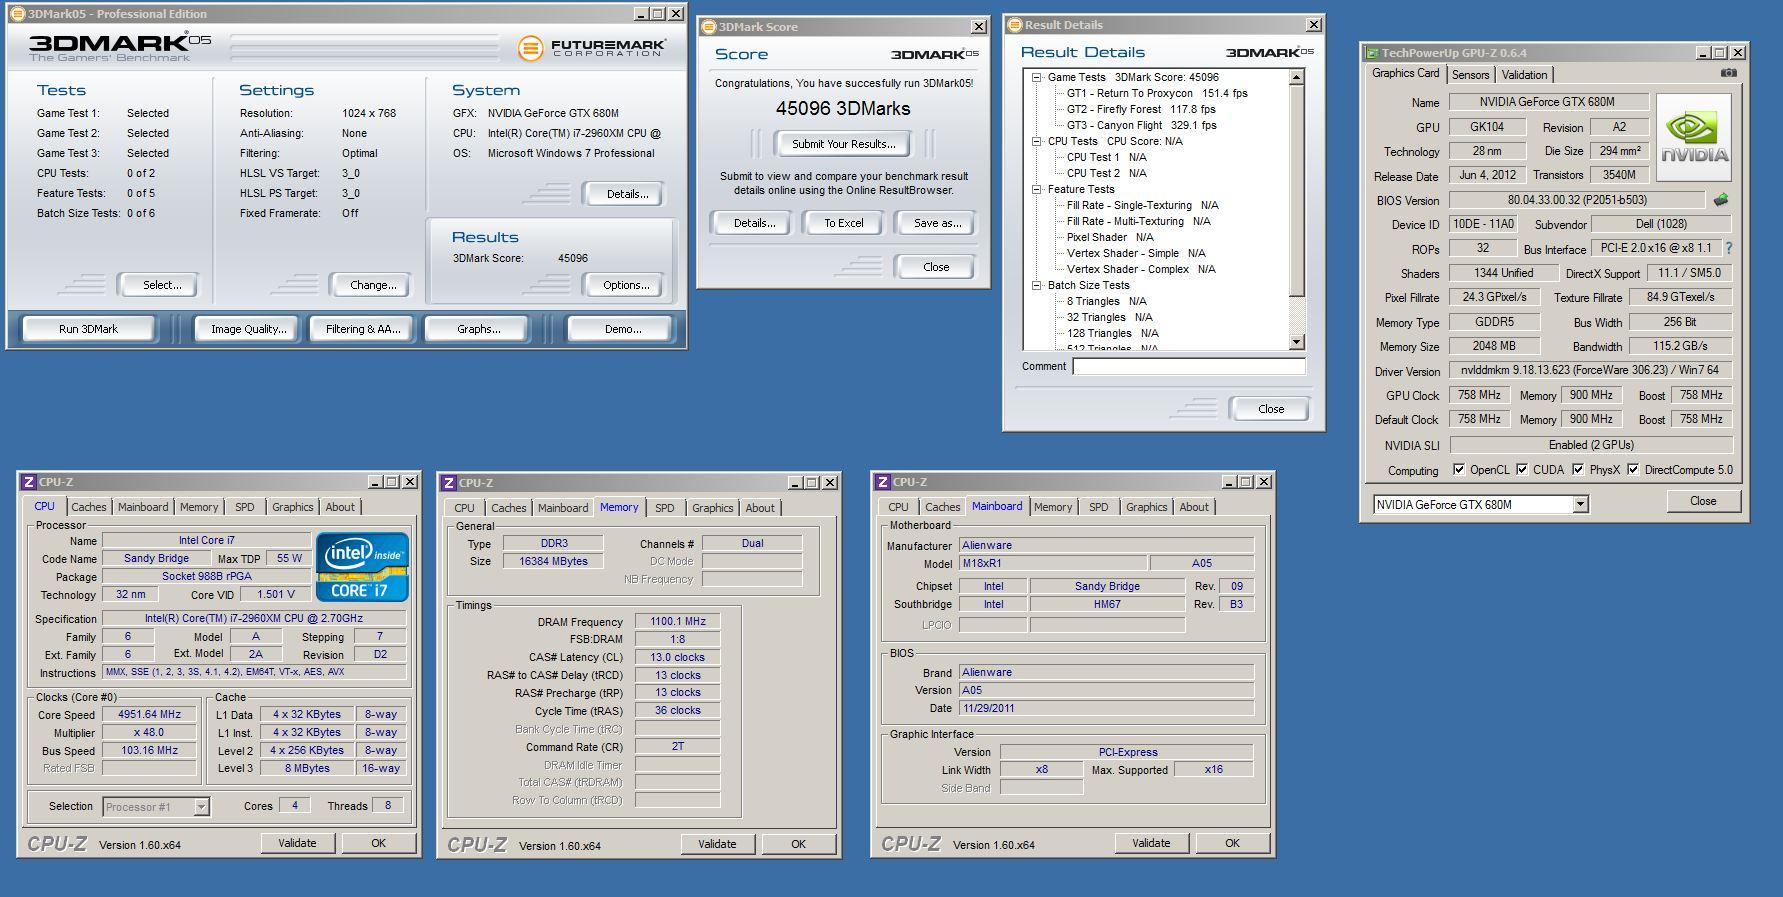
Task: Click the BIOS save icon in GPU-Z
Action: coord(1721,200)
